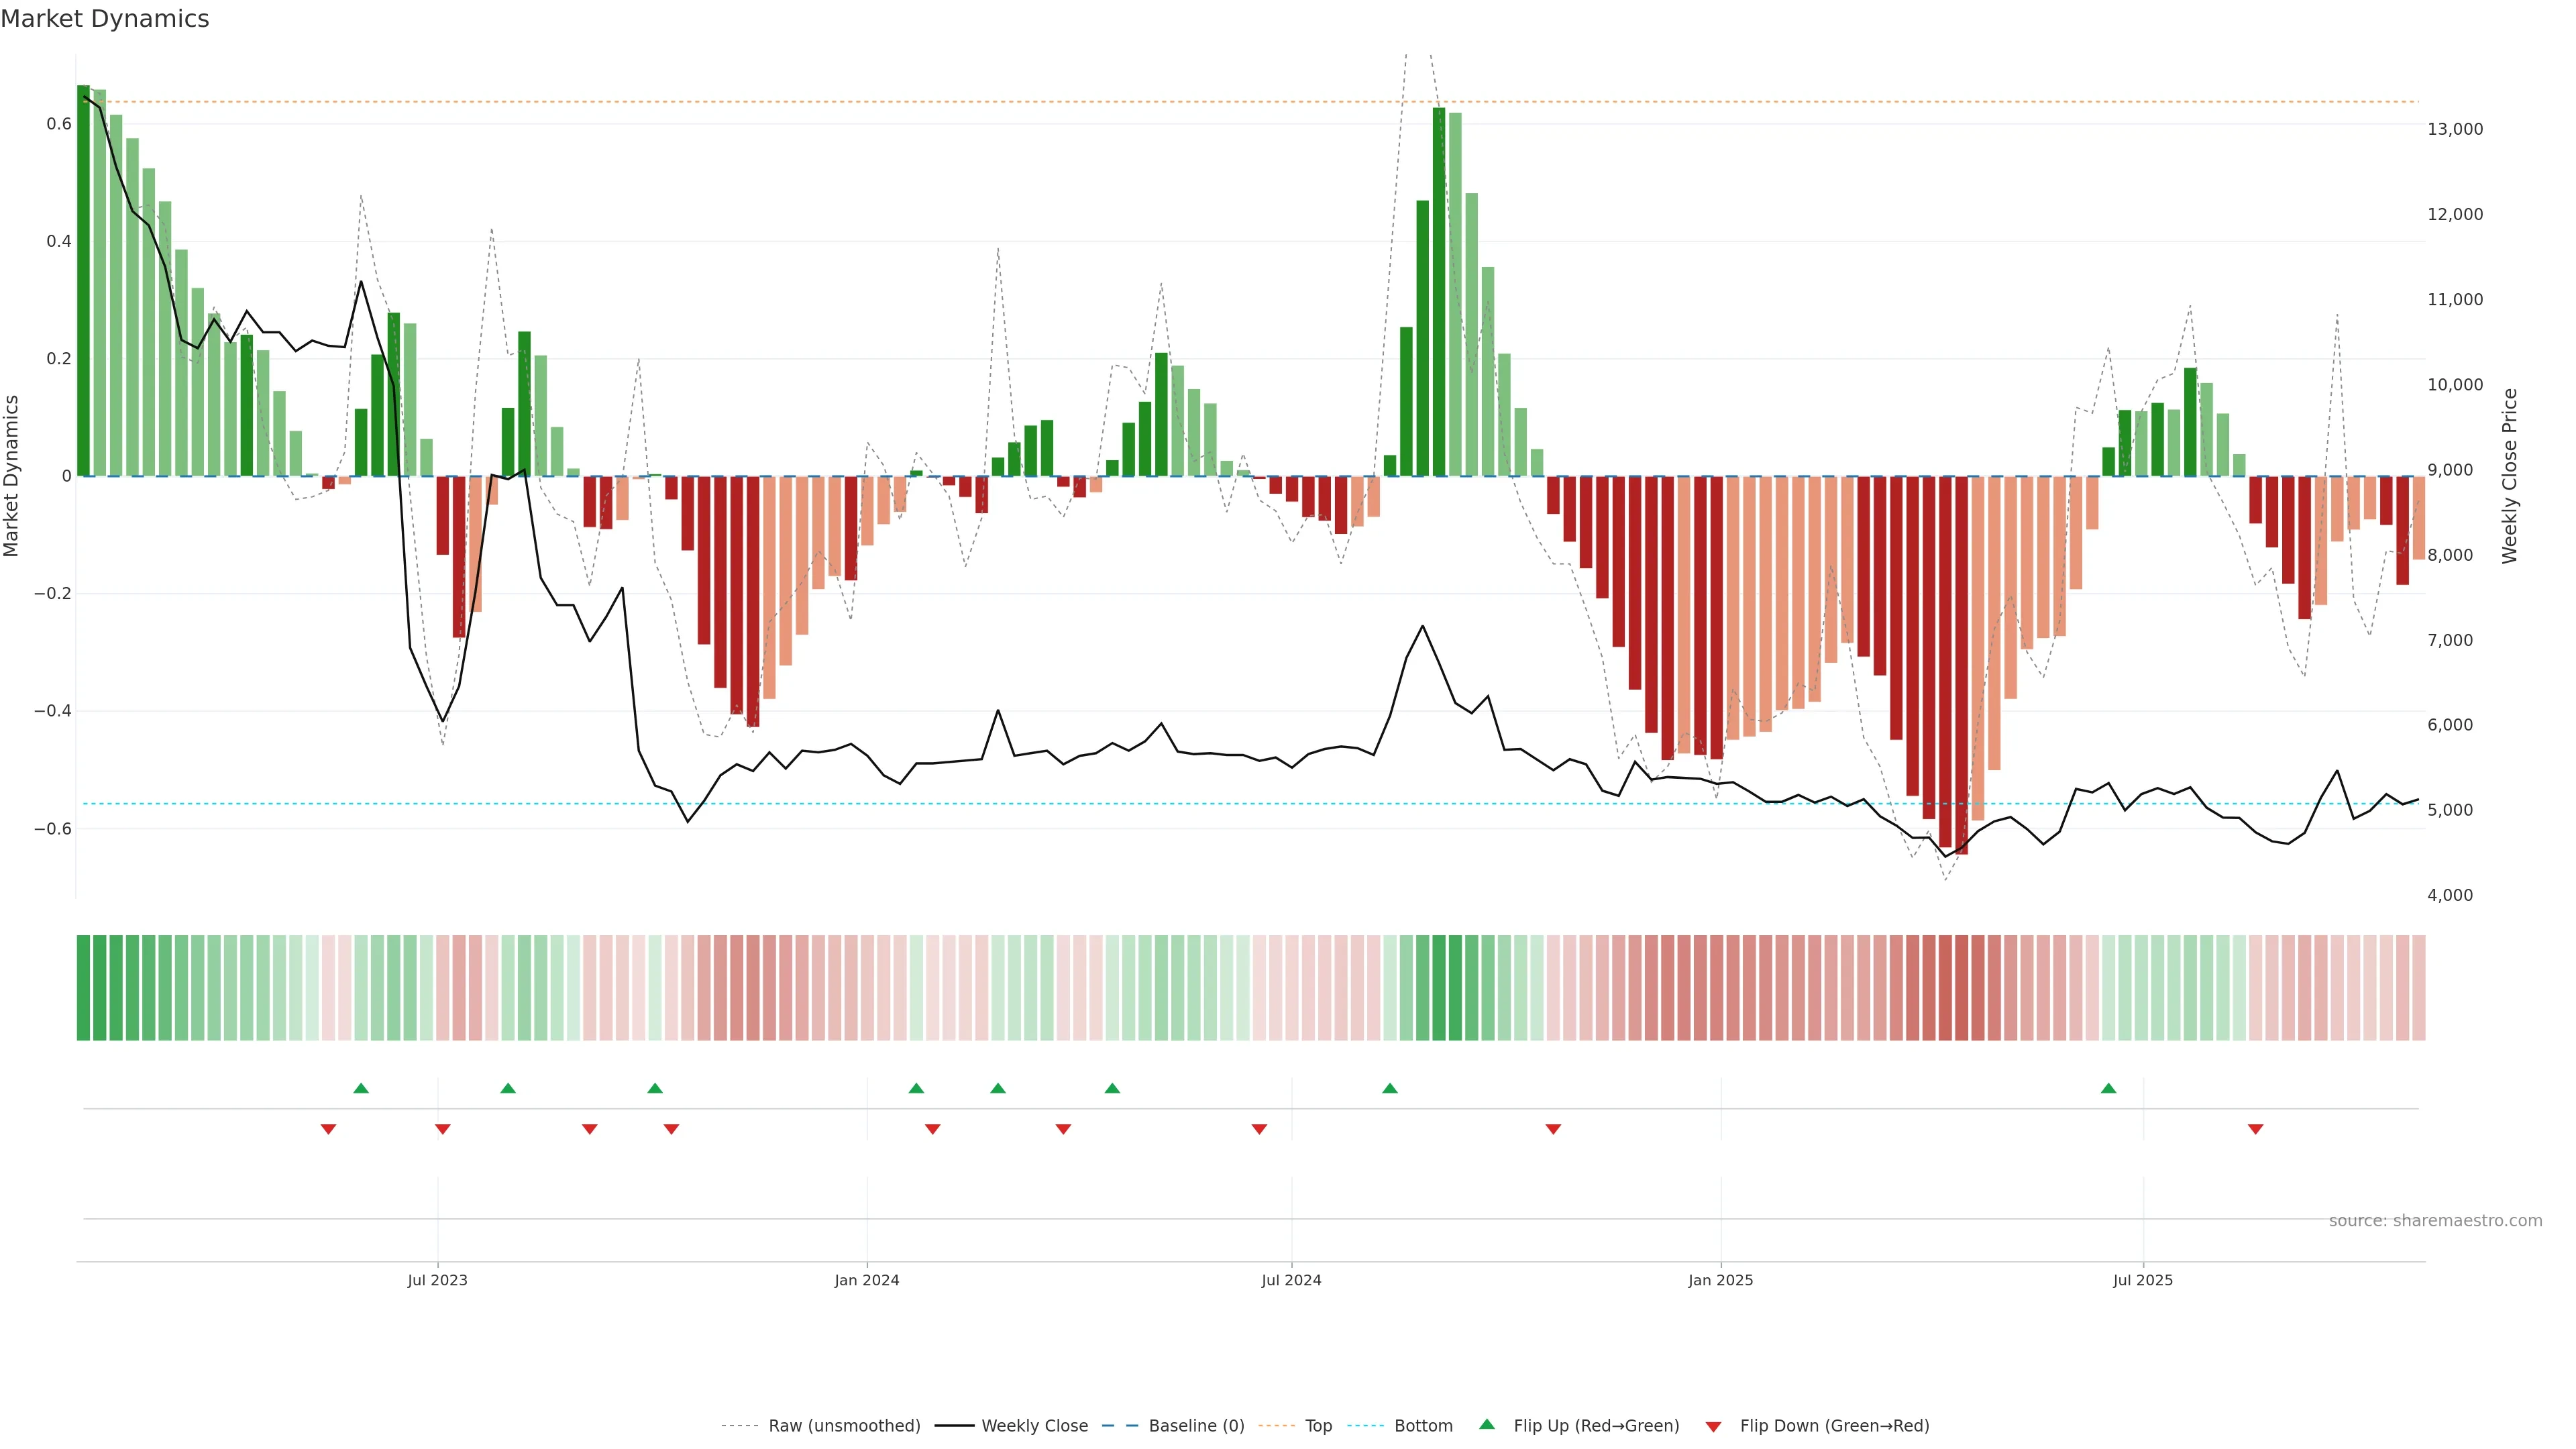Click the Jul 2025 x-axis label
Screen dimensions: 2576x1449
(2142, 1280)
